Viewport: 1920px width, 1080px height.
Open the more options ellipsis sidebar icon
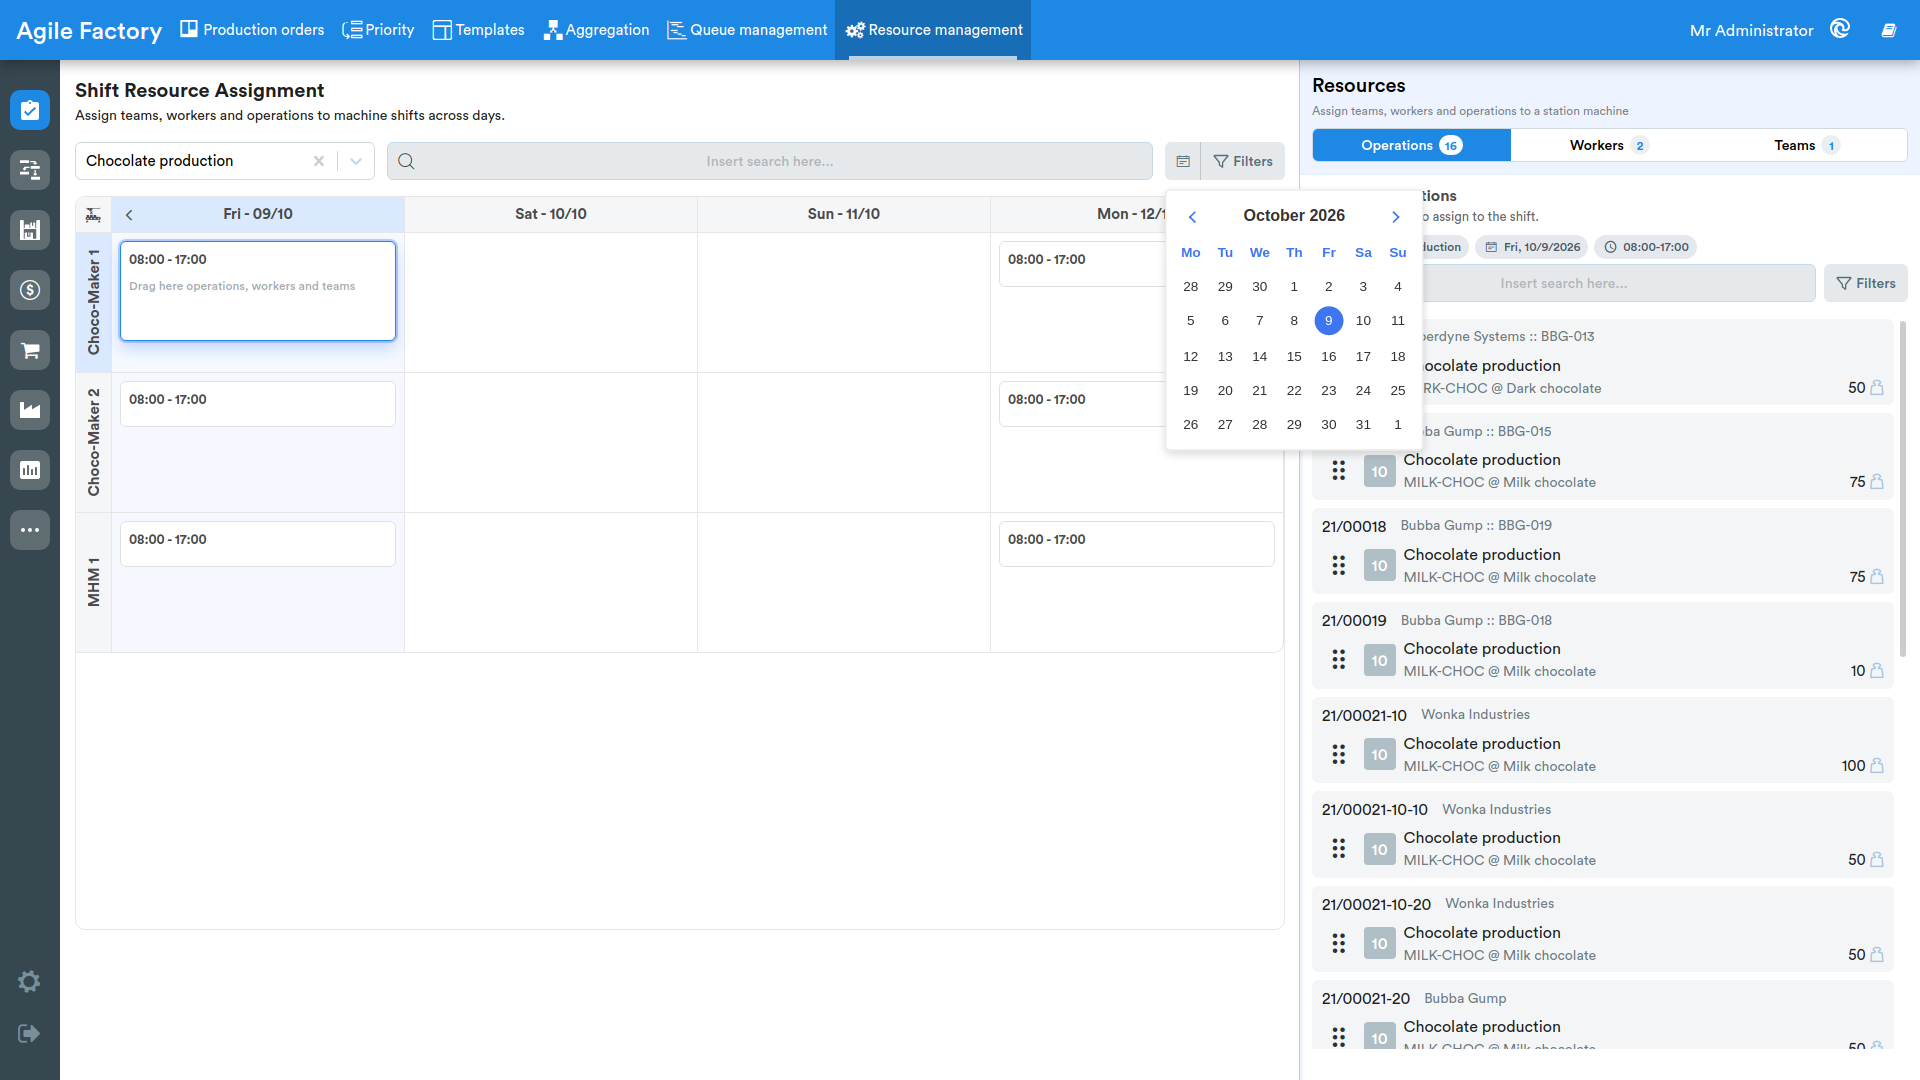(x=30, y=530)
